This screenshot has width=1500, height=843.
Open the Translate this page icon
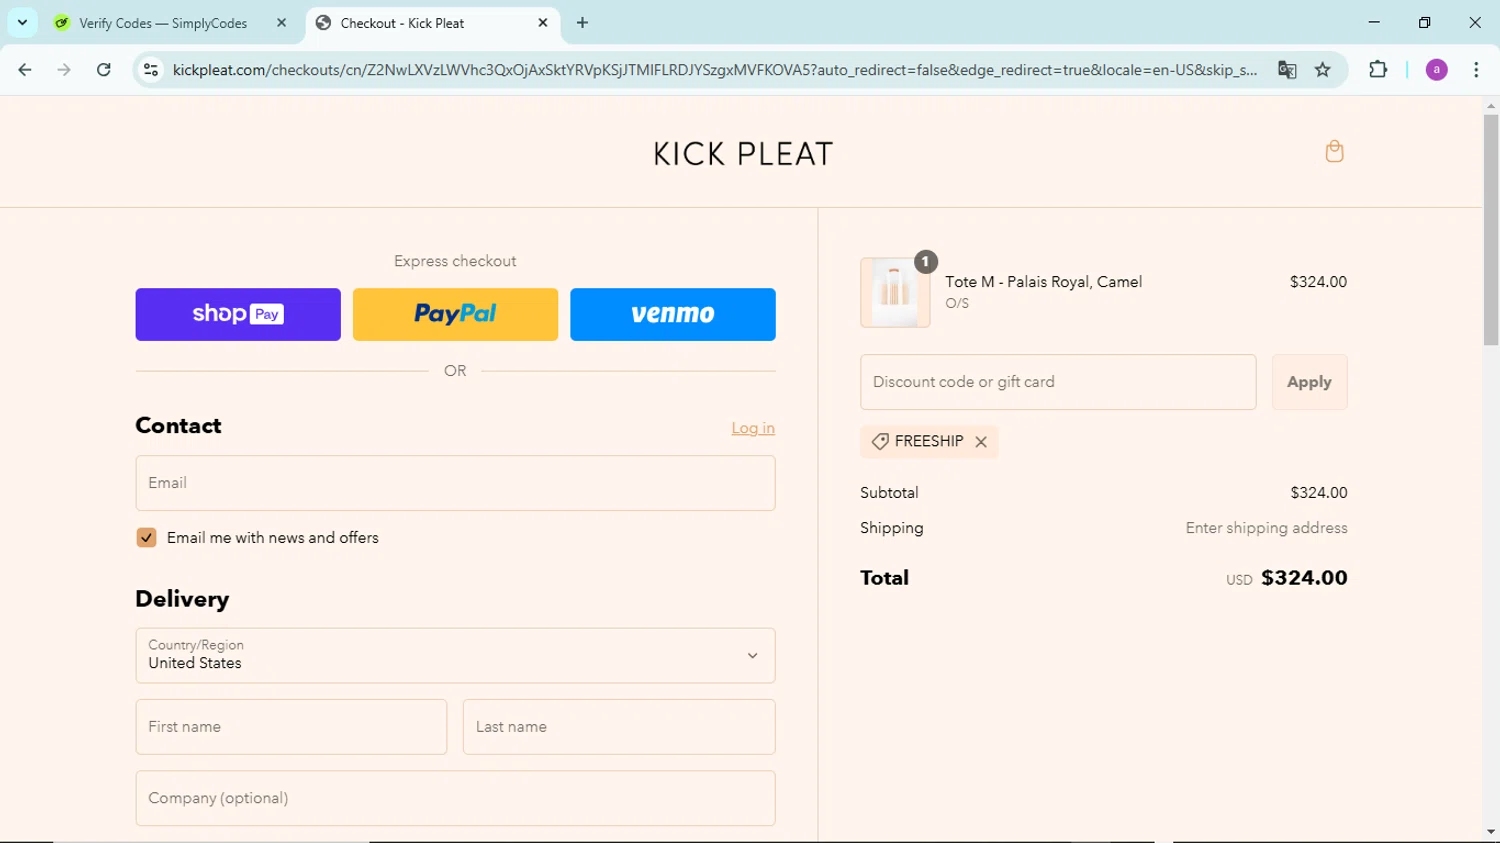[1287, 70]
